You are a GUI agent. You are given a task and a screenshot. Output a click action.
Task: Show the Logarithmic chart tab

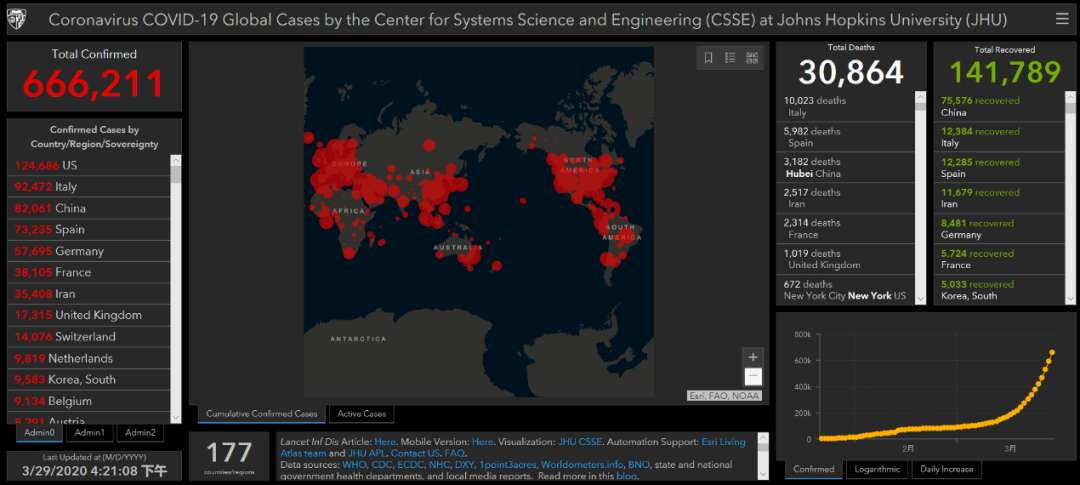(x=877, y=469)
